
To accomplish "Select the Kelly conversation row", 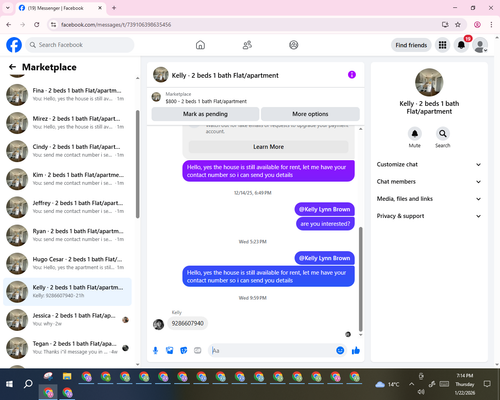I will tap(67, 292).
